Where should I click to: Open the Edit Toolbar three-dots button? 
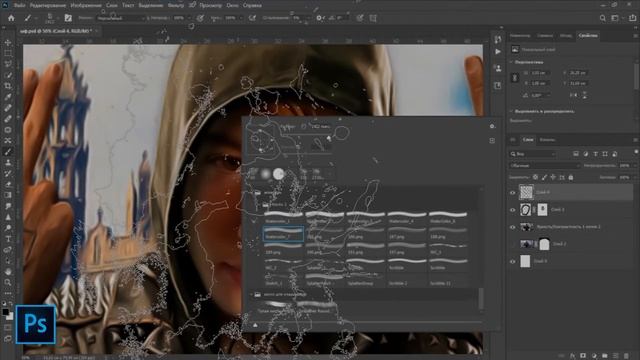coord(8,293)
